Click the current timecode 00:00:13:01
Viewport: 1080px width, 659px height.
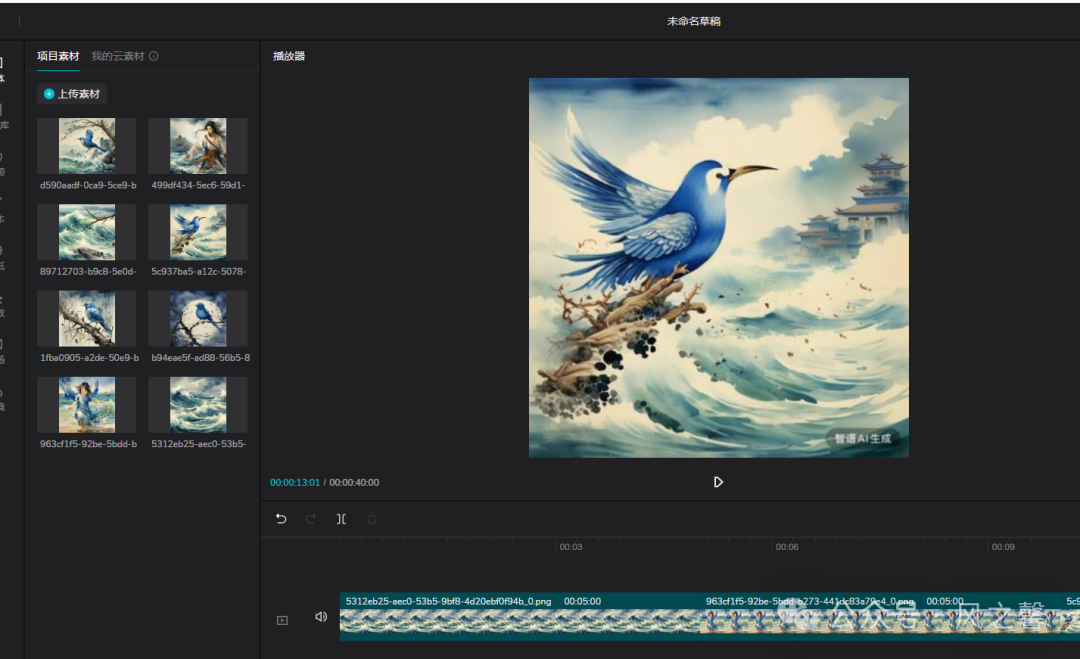(x=295, y=483)
